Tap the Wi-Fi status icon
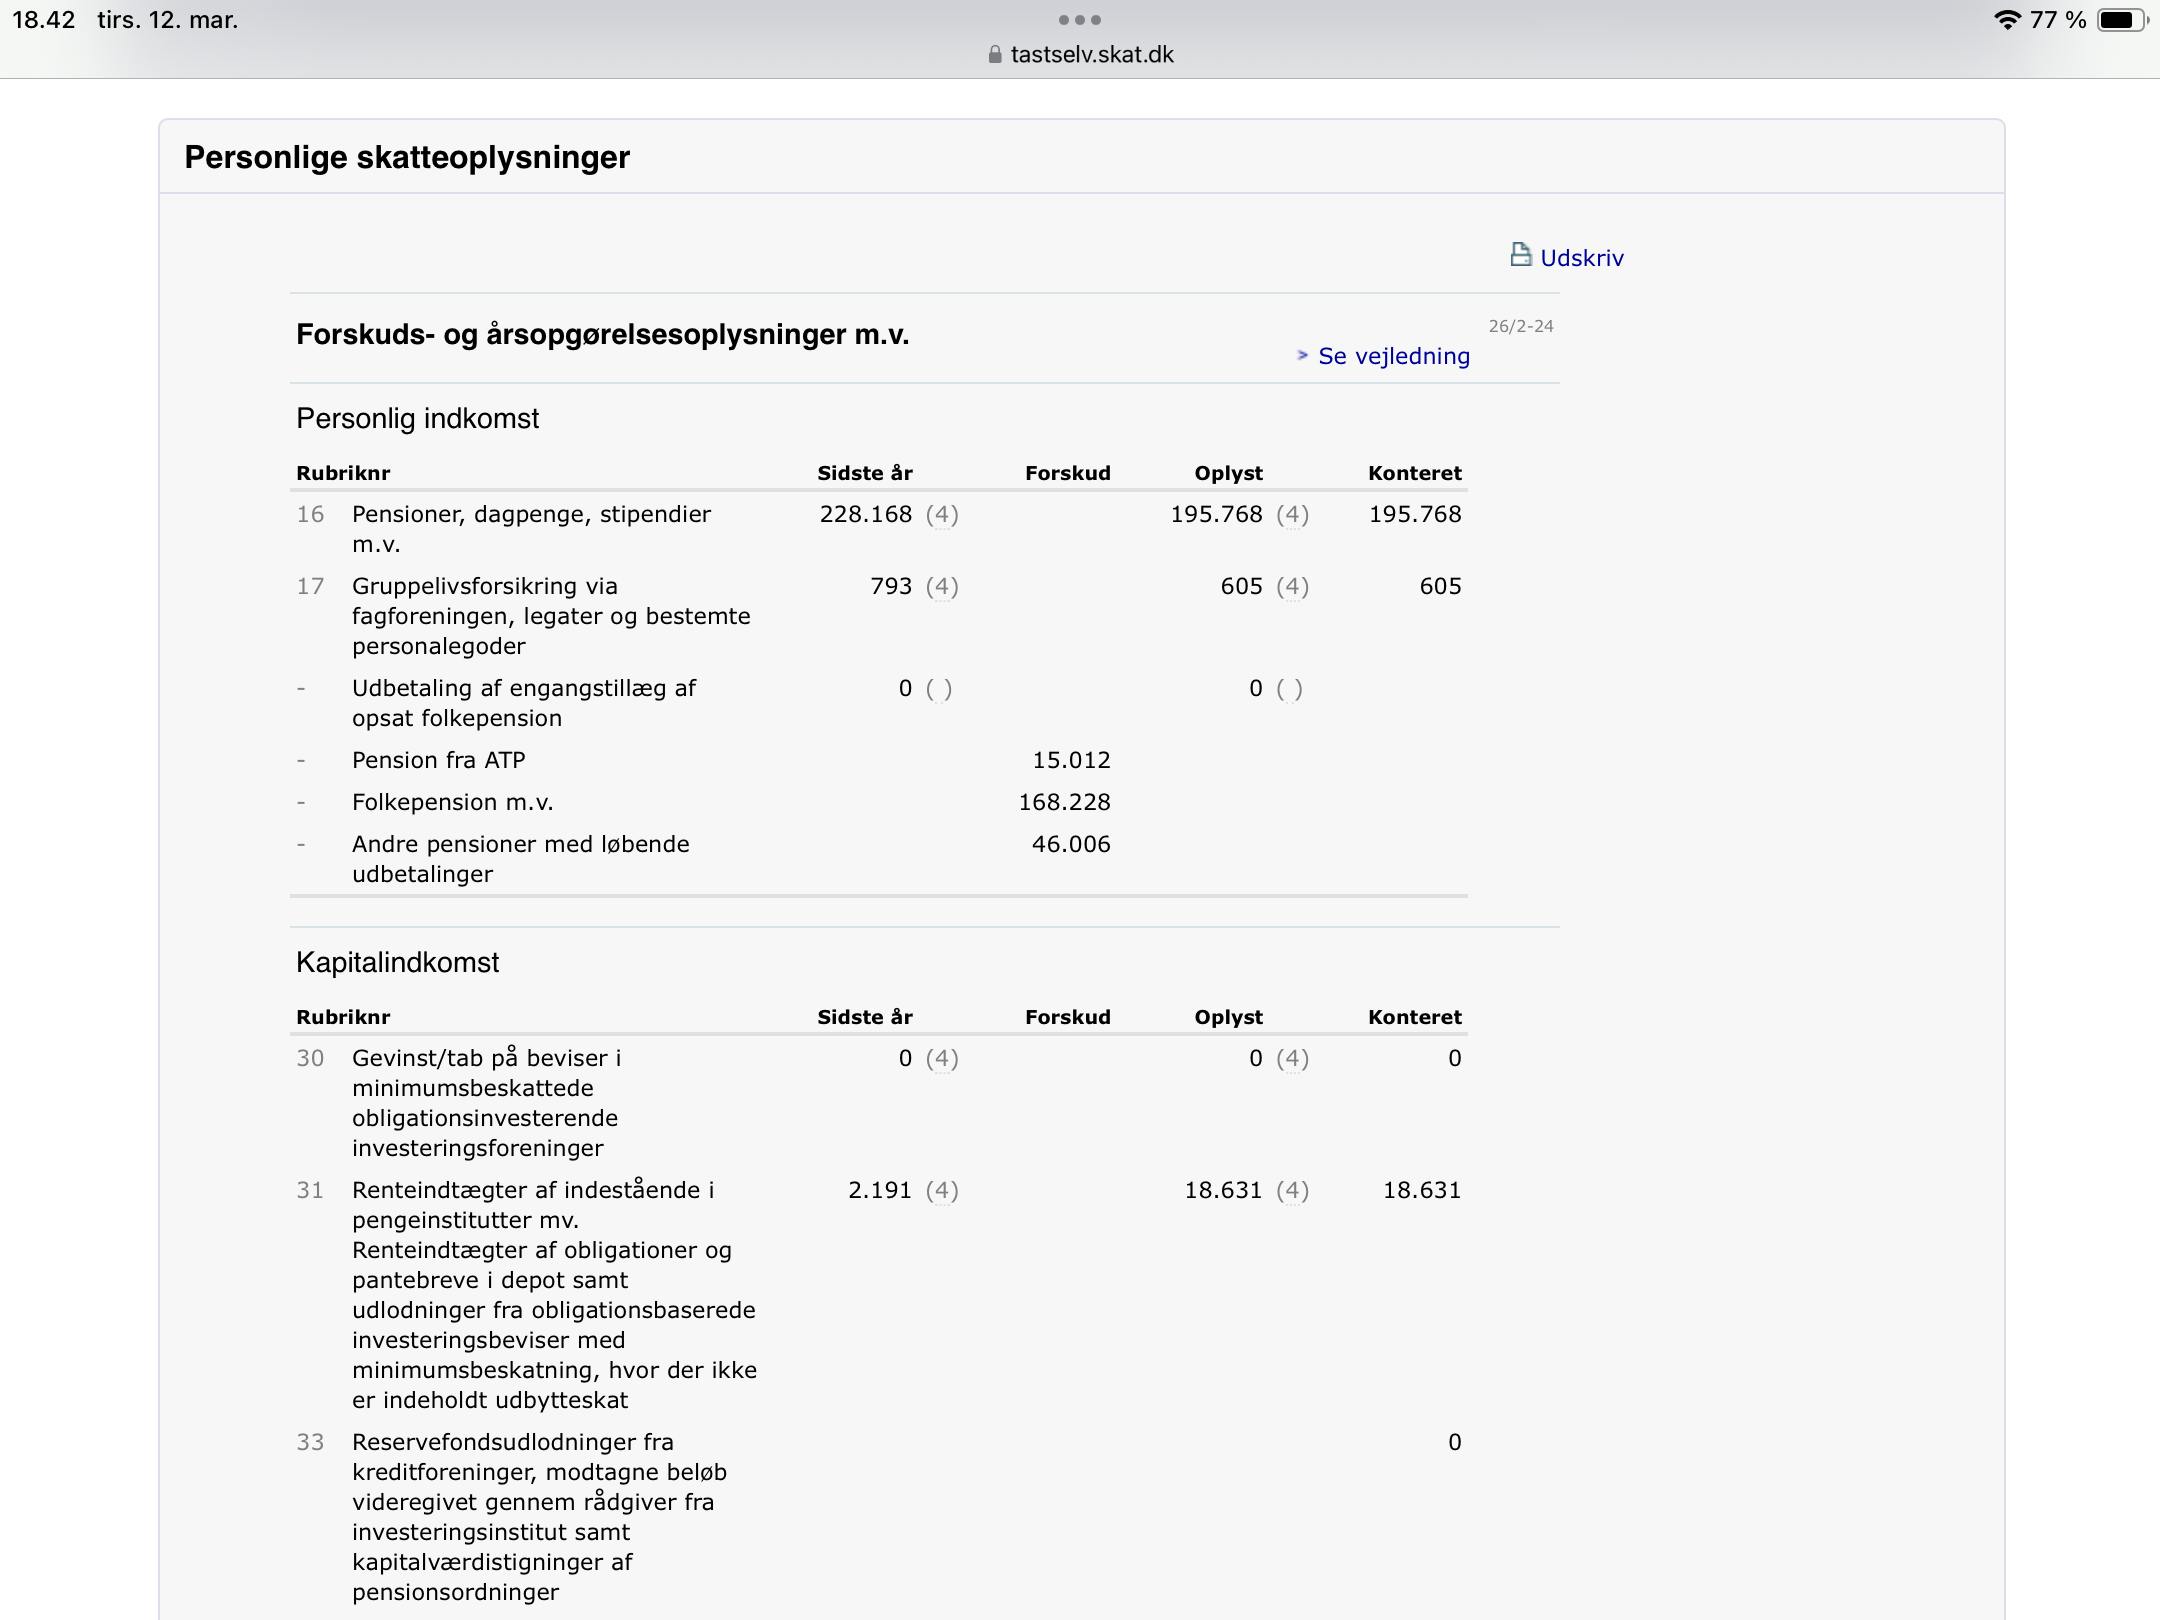This screenshot has width=2160, height=1620. 2006,20
